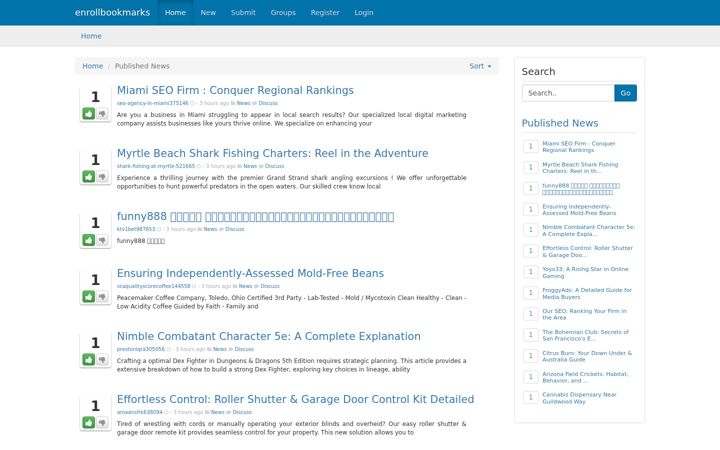Open the New tab in navigation
720x450 pixels.
(x=208, y=12)
